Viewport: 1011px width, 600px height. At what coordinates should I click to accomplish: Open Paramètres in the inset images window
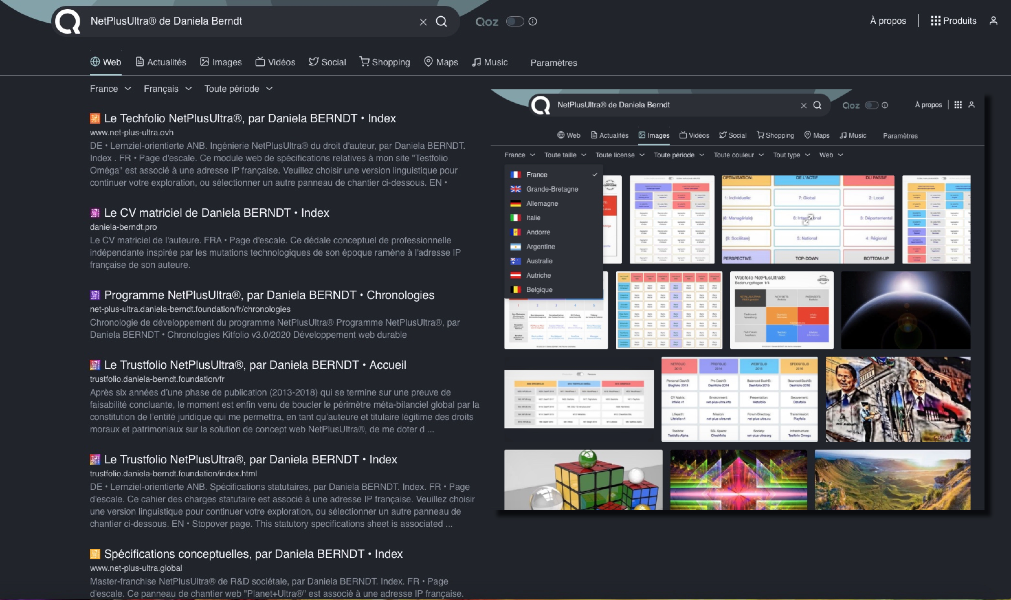click(x=900, y=136)
